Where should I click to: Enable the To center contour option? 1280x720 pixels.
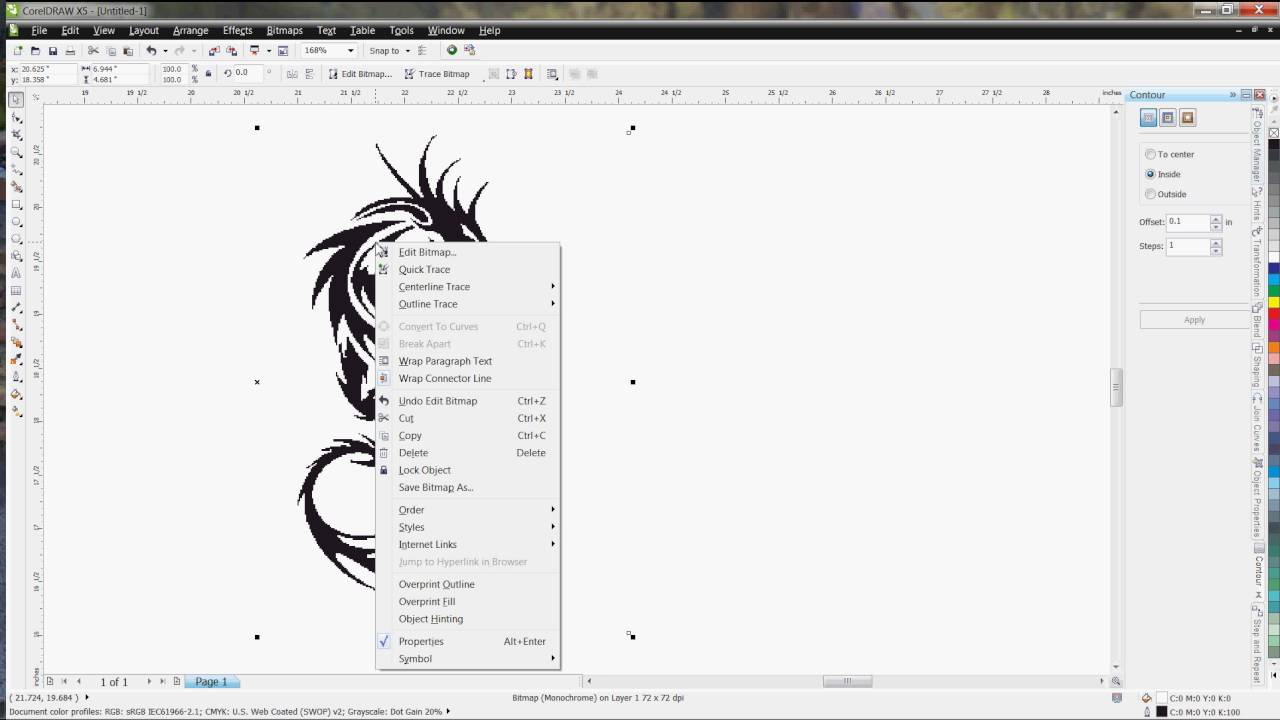[x=1150, y=154]
